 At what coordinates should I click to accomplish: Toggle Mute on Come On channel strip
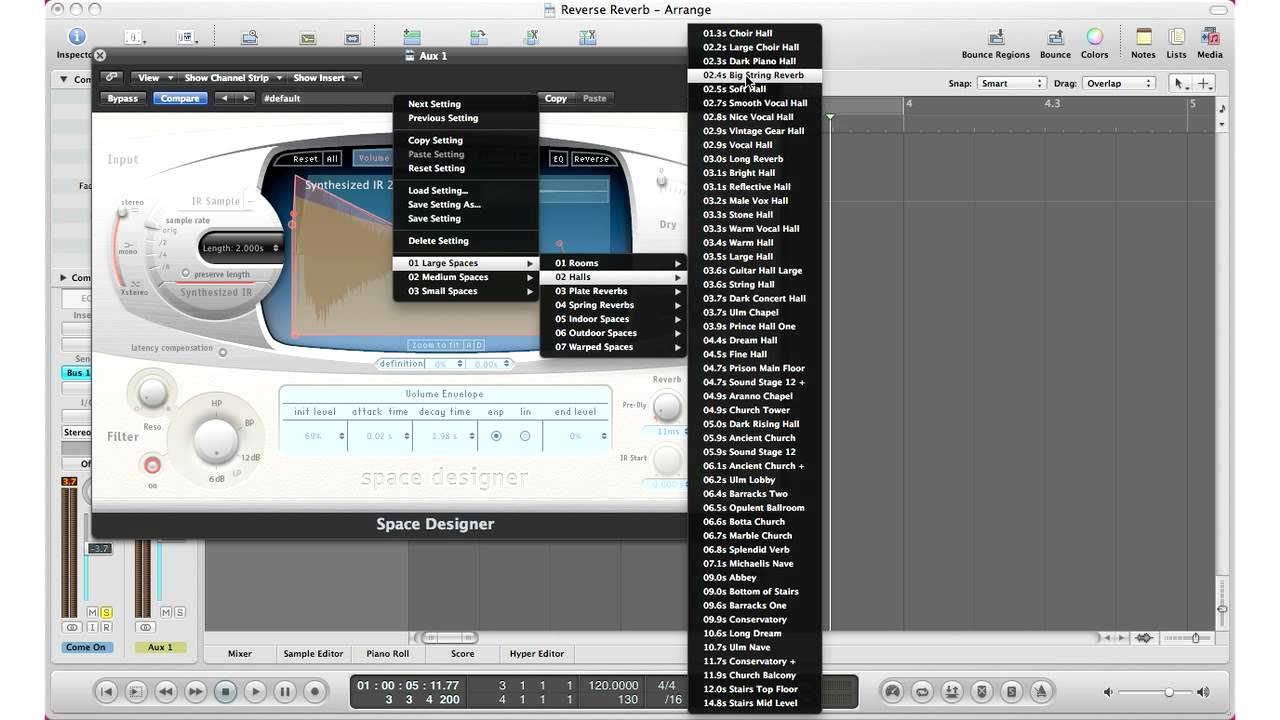[93, 612]
